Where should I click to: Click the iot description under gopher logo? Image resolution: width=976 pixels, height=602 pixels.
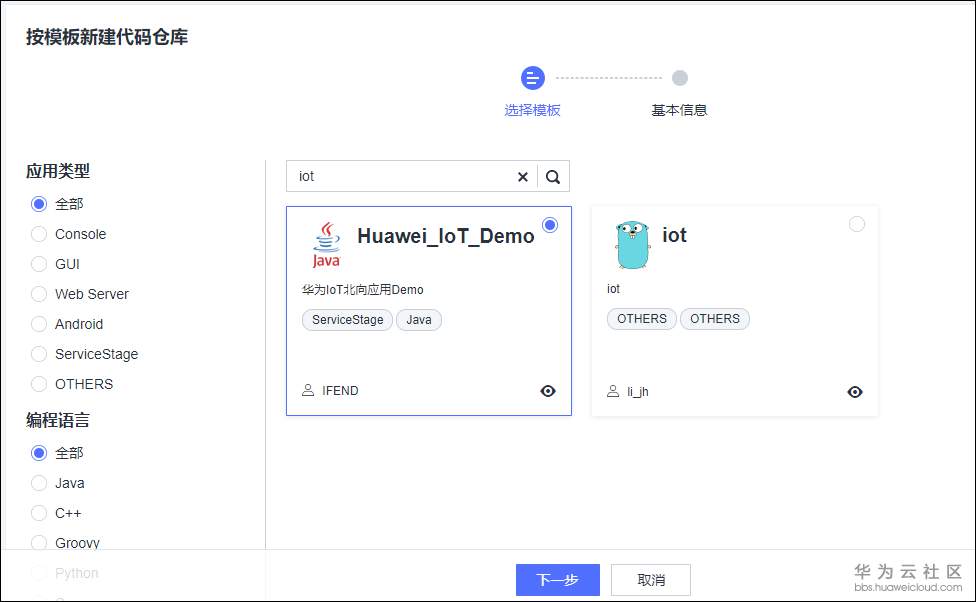pos(613,289)
